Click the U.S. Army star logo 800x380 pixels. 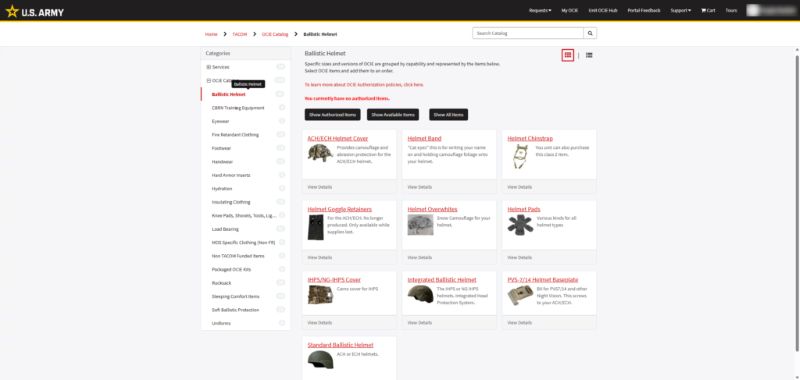coord(12,11)
